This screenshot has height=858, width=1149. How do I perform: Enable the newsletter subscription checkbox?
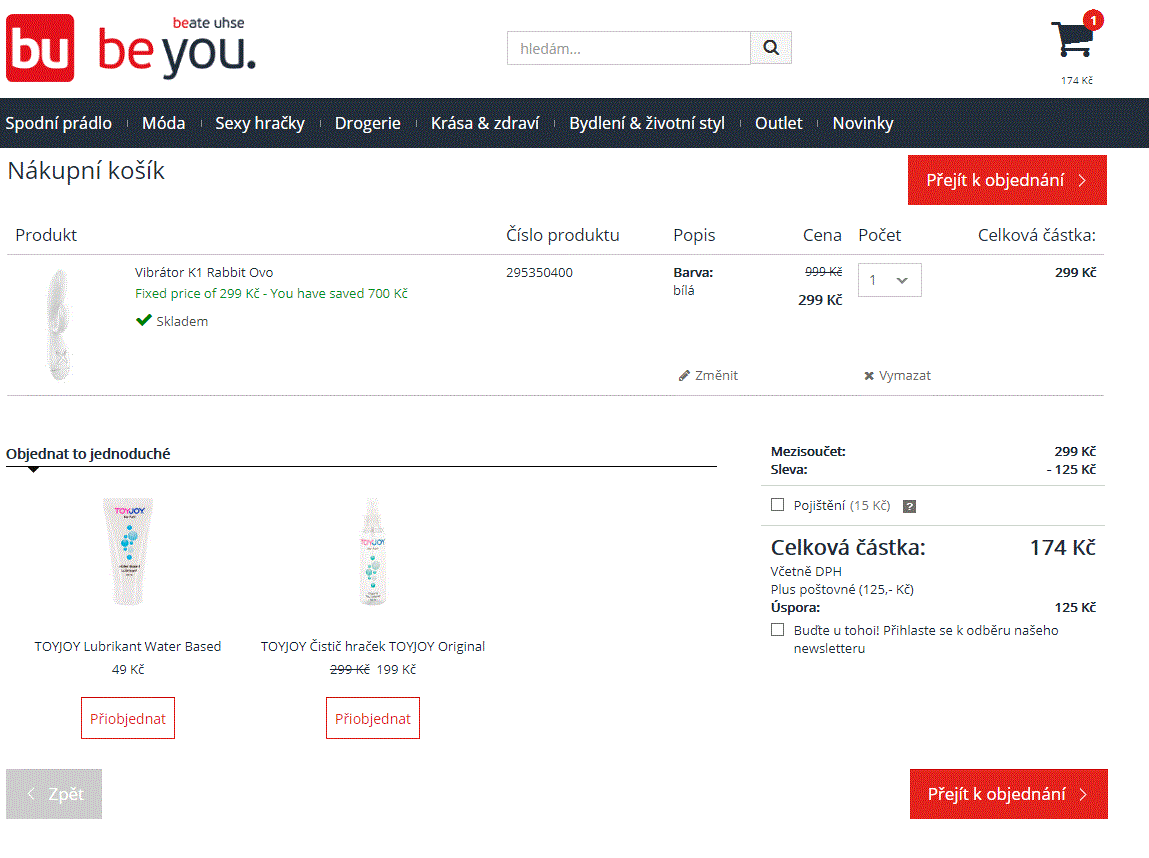[777, 630]
